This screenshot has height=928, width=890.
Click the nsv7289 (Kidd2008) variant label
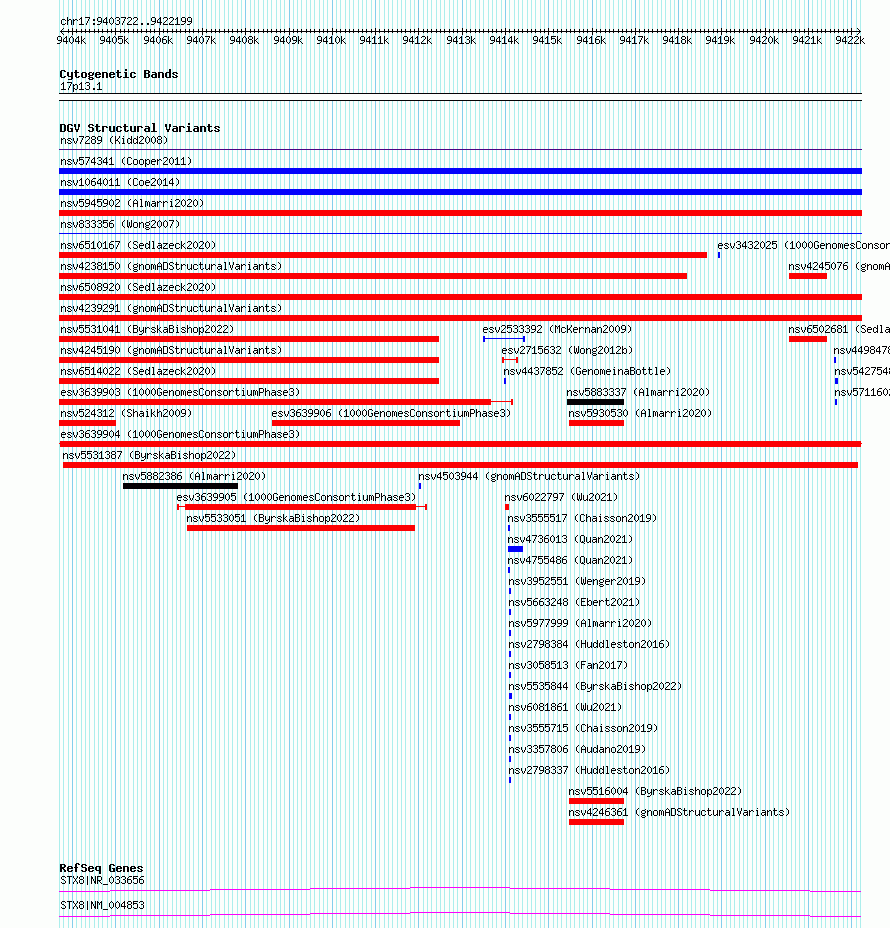coord(114,140)
